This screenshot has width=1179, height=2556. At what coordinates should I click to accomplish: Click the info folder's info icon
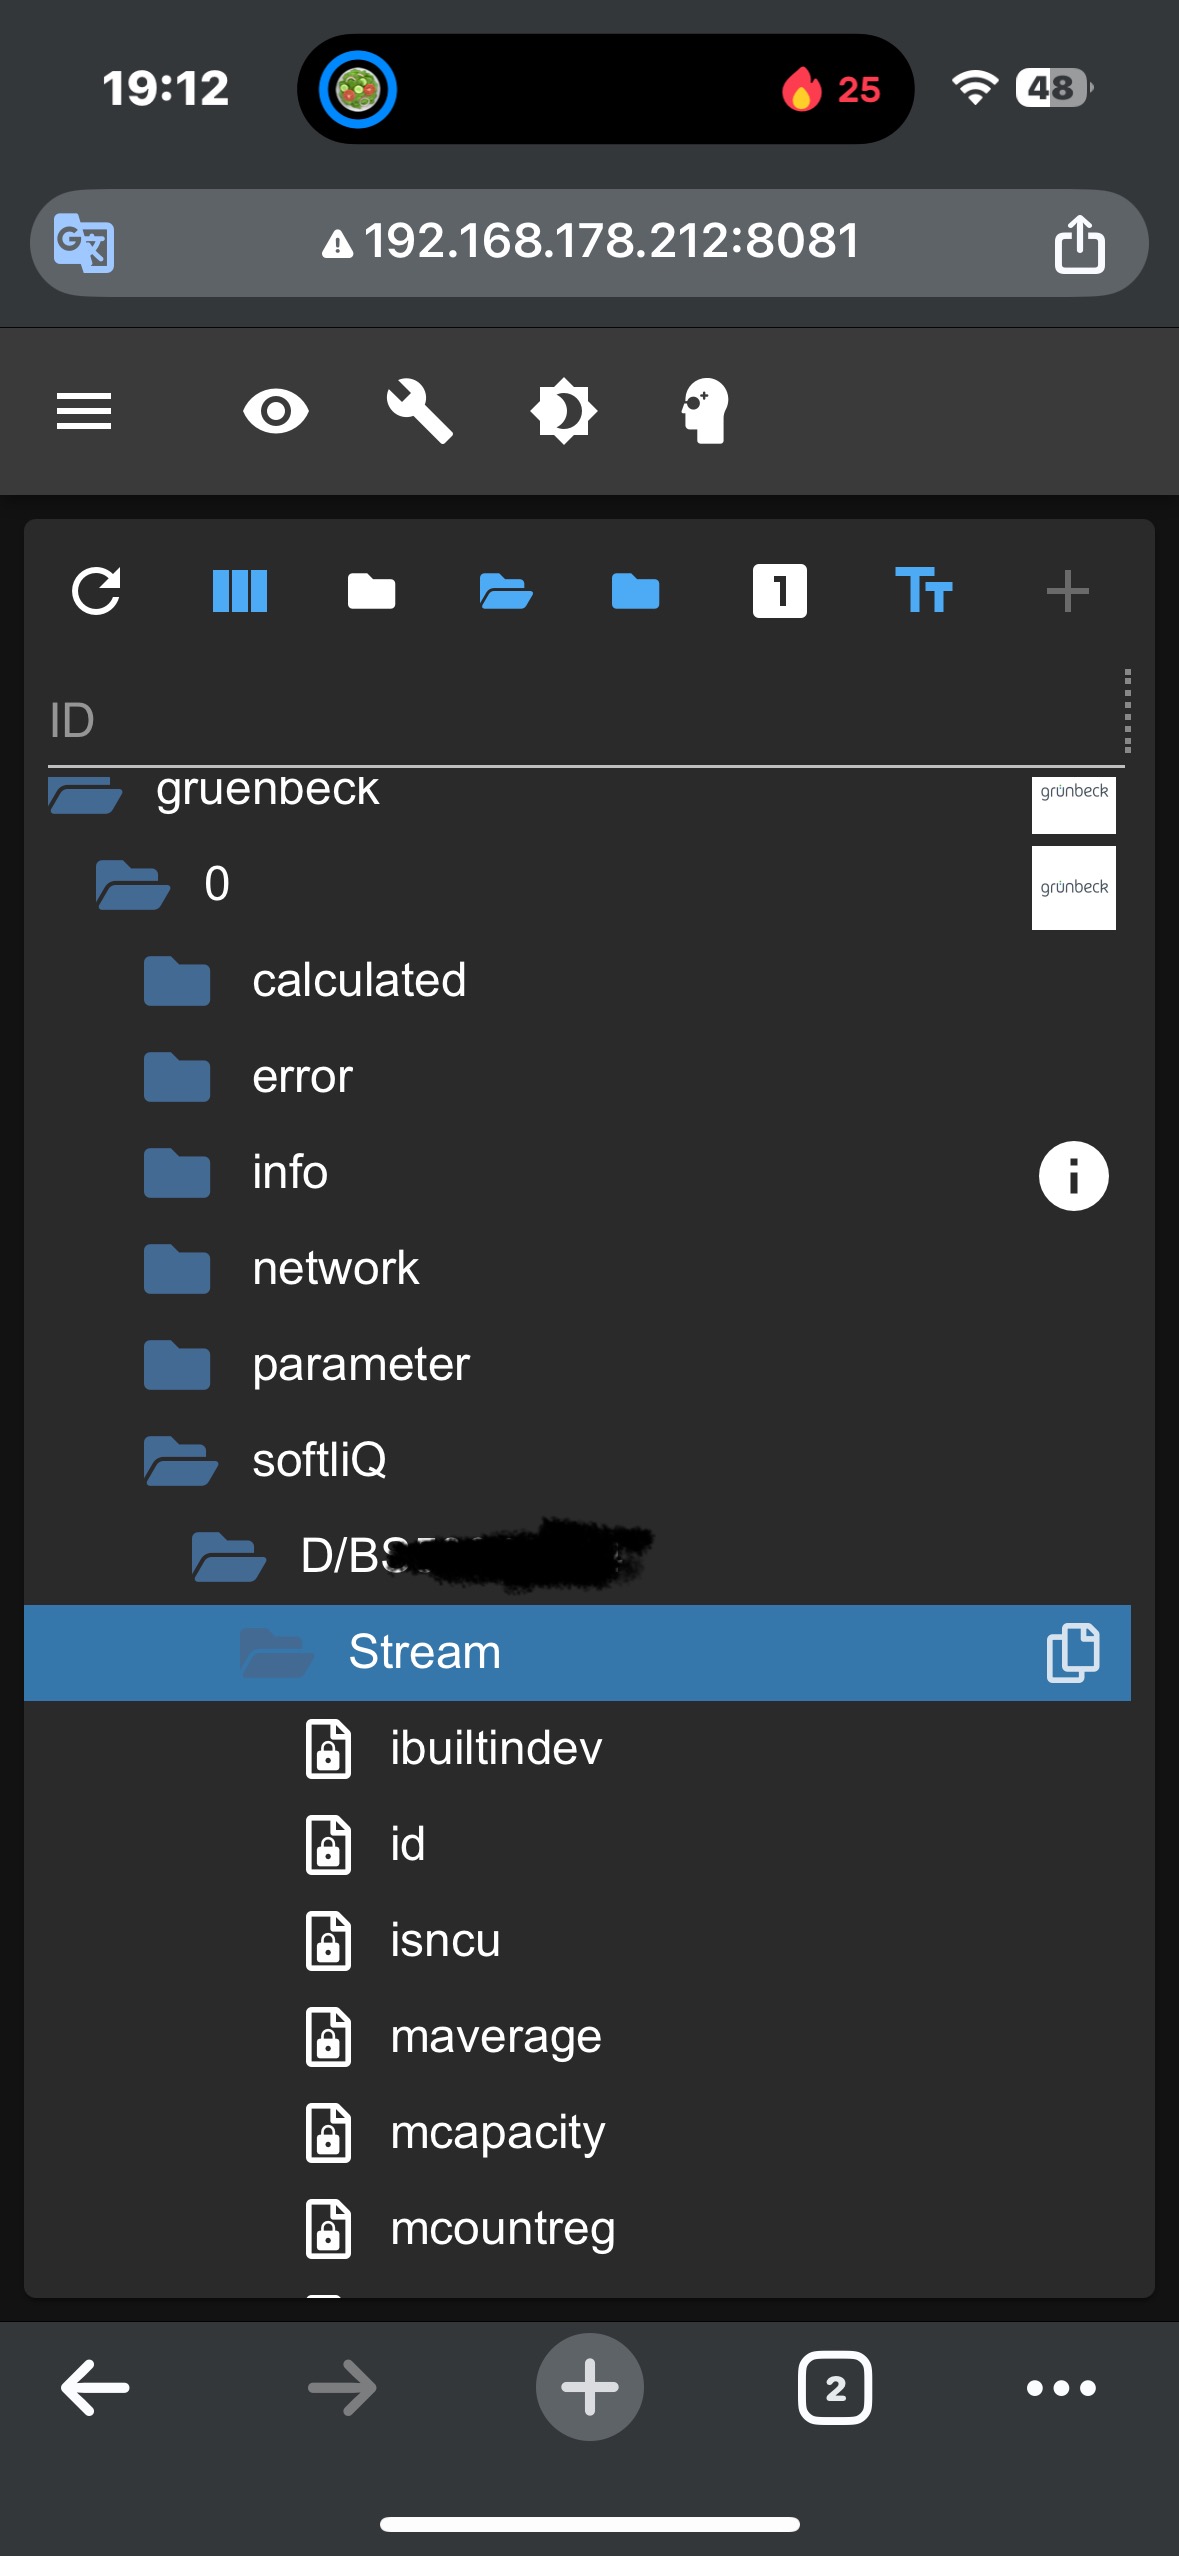[1073, 1176]
